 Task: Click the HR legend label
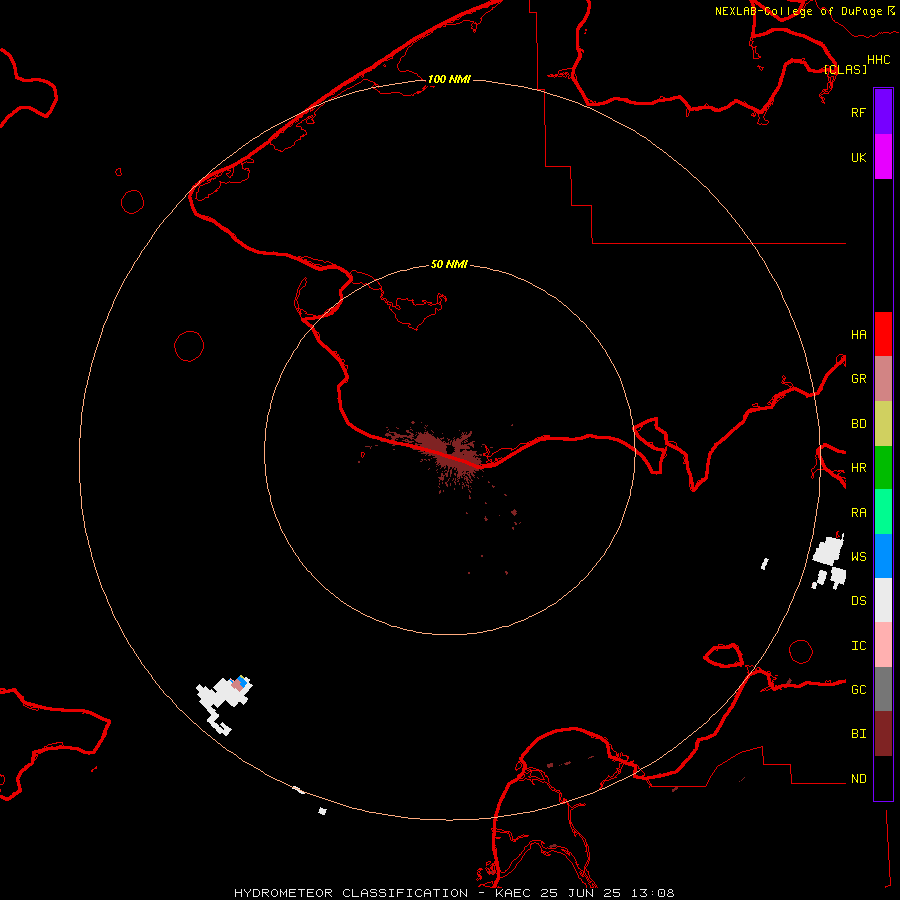(x=858, y=468)
